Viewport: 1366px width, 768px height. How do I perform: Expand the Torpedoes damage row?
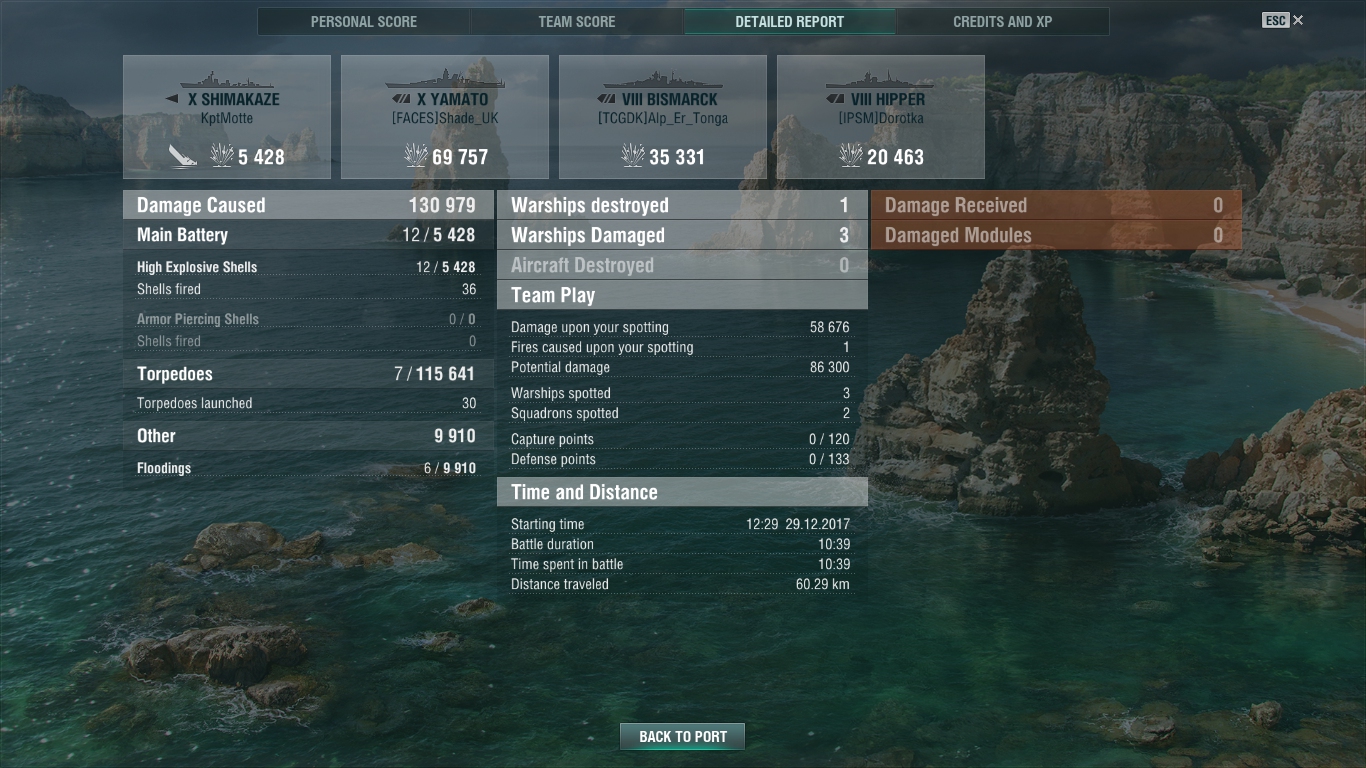pyautogui.click(x=308, y=374)
